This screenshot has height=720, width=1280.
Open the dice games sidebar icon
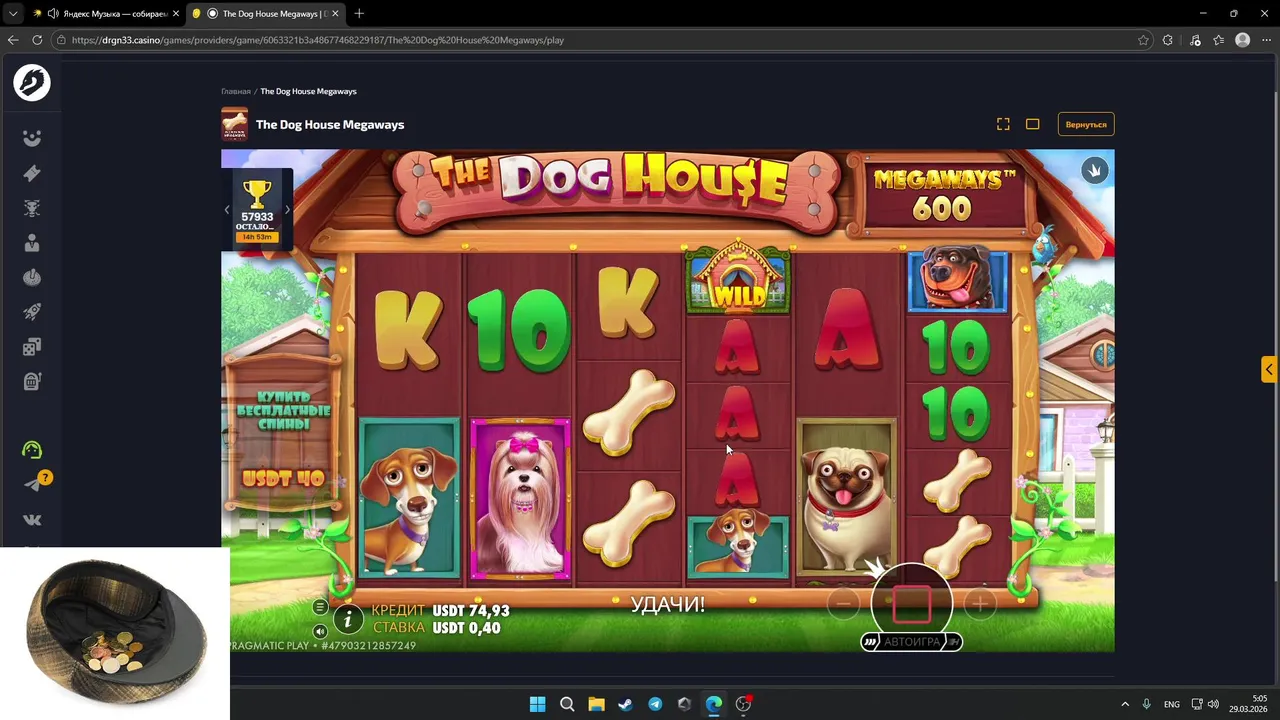(32, 347)
